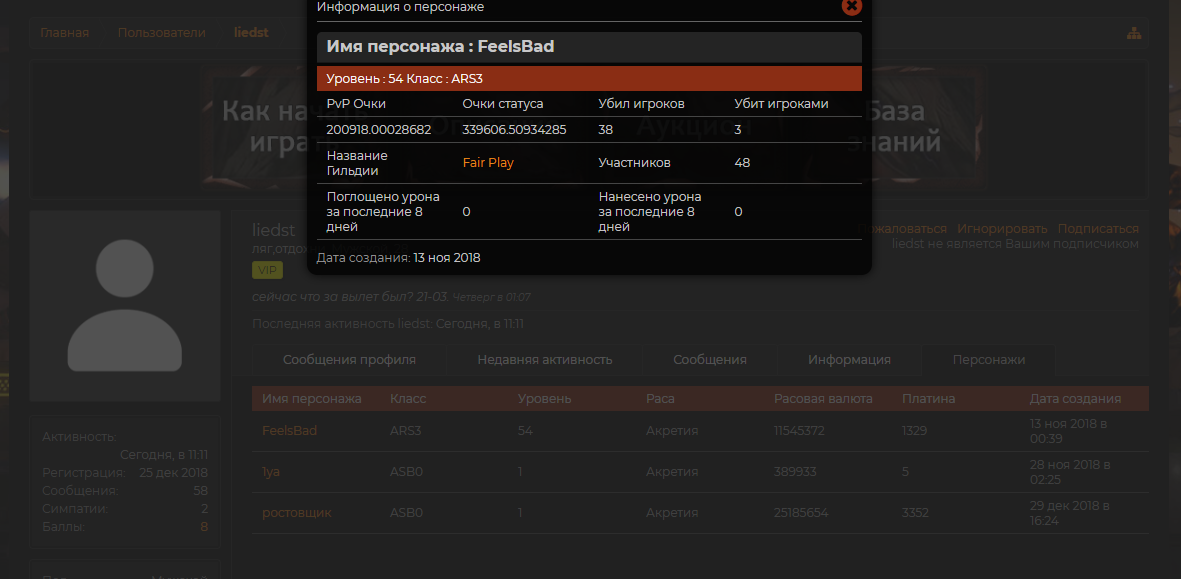The width and height of the screenshot is (1181, 579).
Task: Open the Пользователи breadcrumb link
Action: click(162, 33)
